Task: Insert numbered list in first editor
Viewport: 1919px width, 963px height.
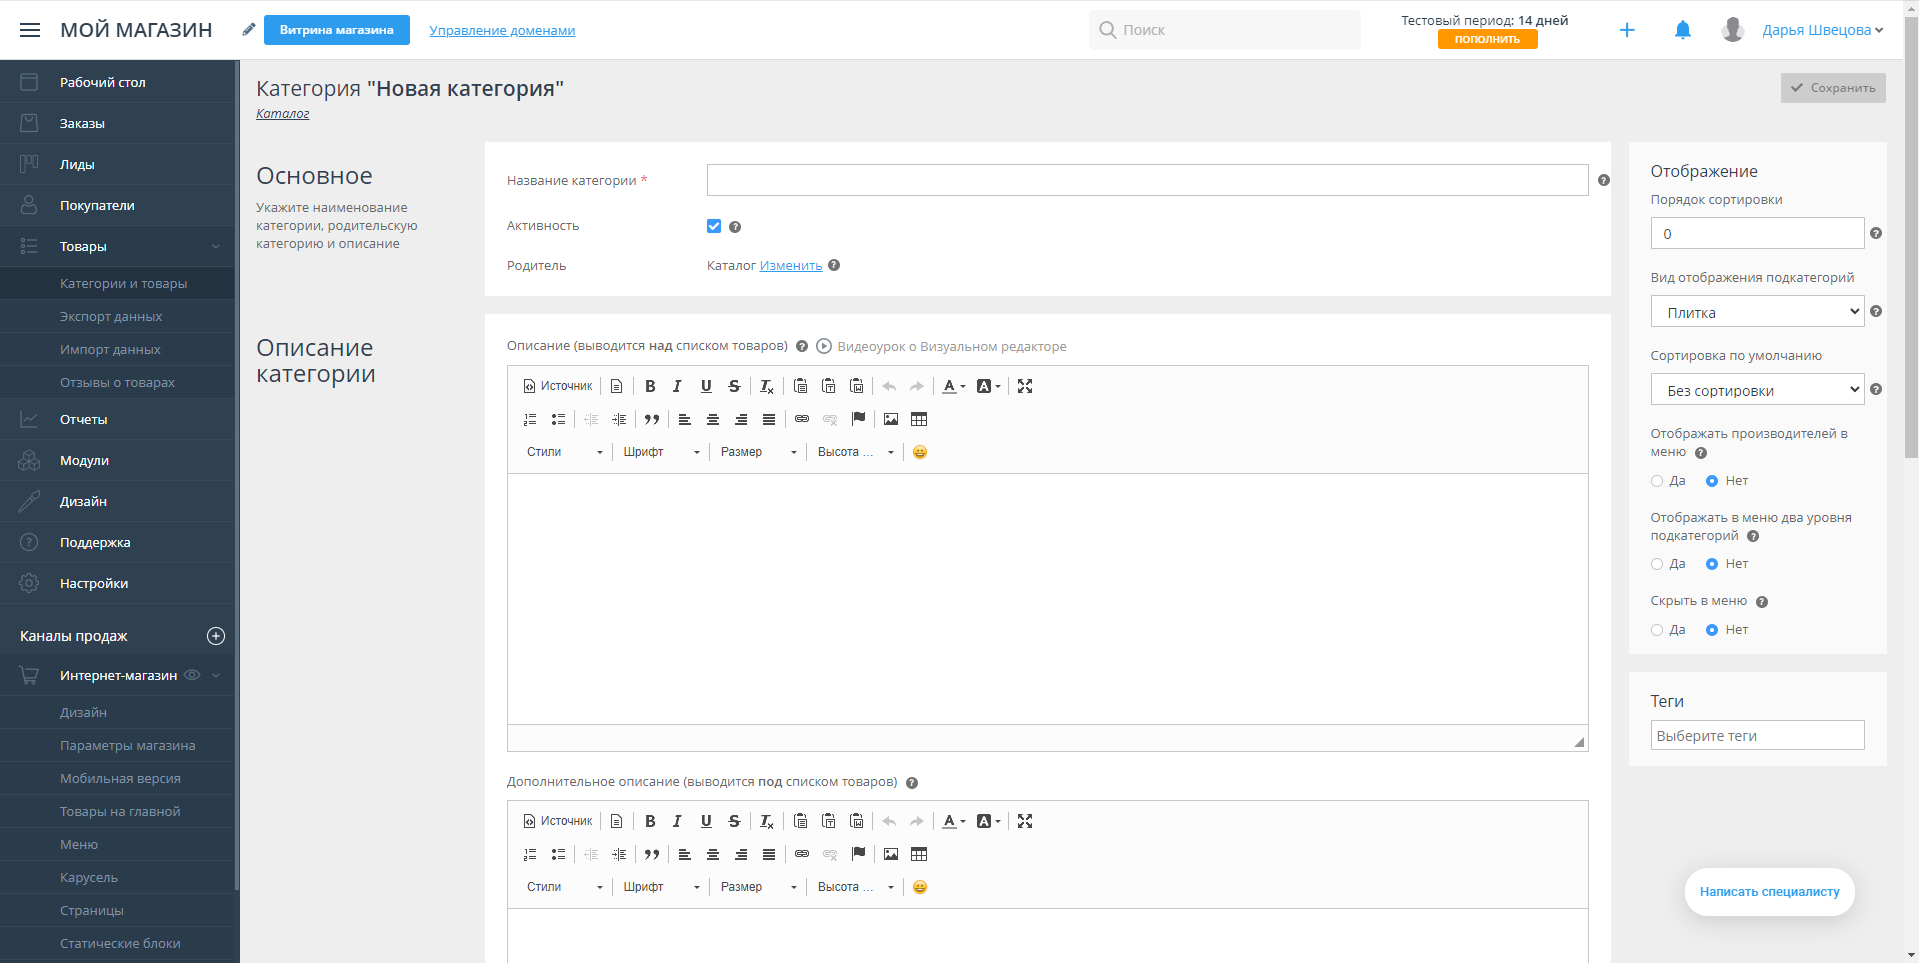Action: pos(530,419)
